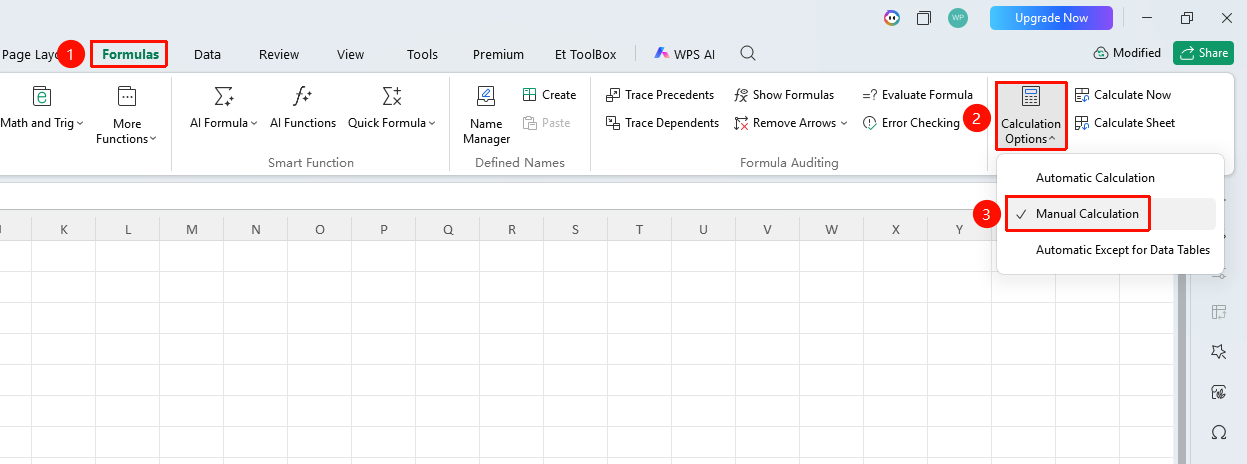Expand the More Functions menu
1247x464 pixels.
coord(126,115)
